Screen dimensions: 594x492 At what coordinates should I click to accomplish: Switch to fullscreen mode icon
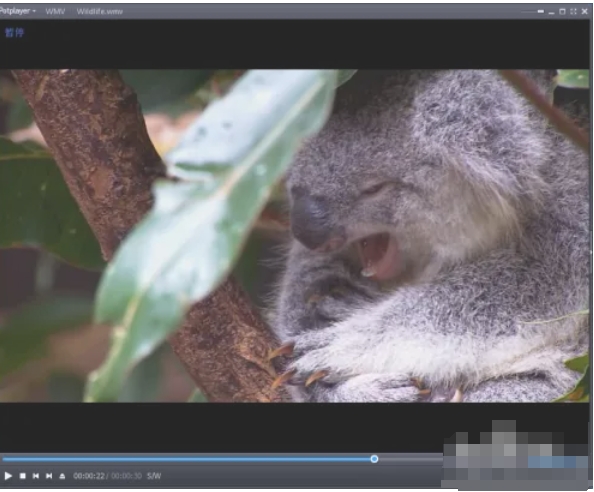pos(573,11)
